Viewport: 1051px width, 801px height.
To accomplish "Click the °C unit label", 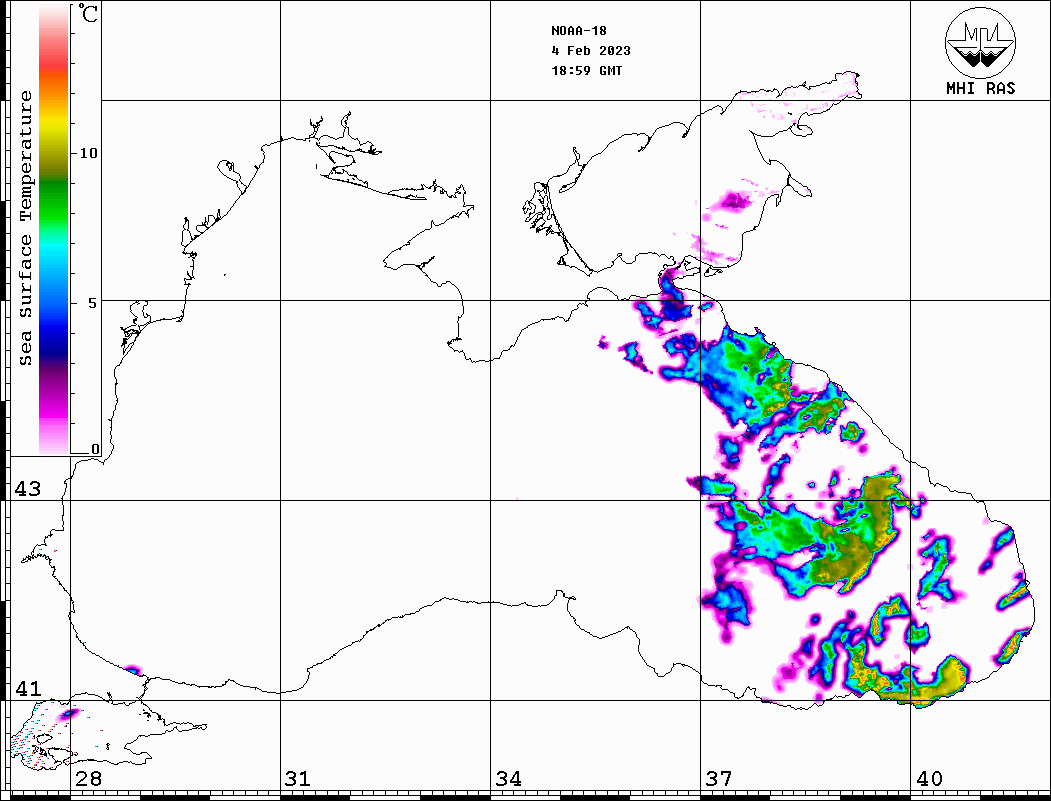I will [88, 13].
